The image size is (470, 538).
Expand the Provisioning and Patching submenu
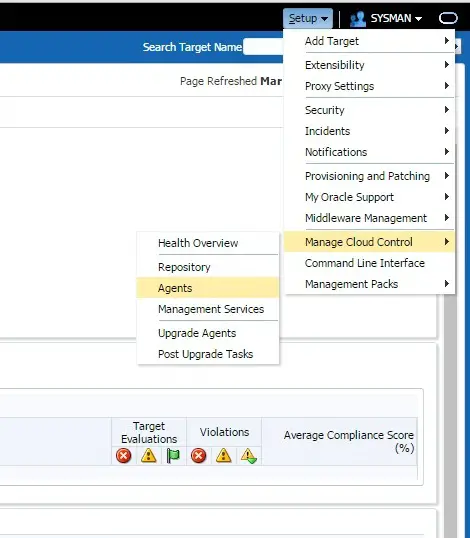369,176
